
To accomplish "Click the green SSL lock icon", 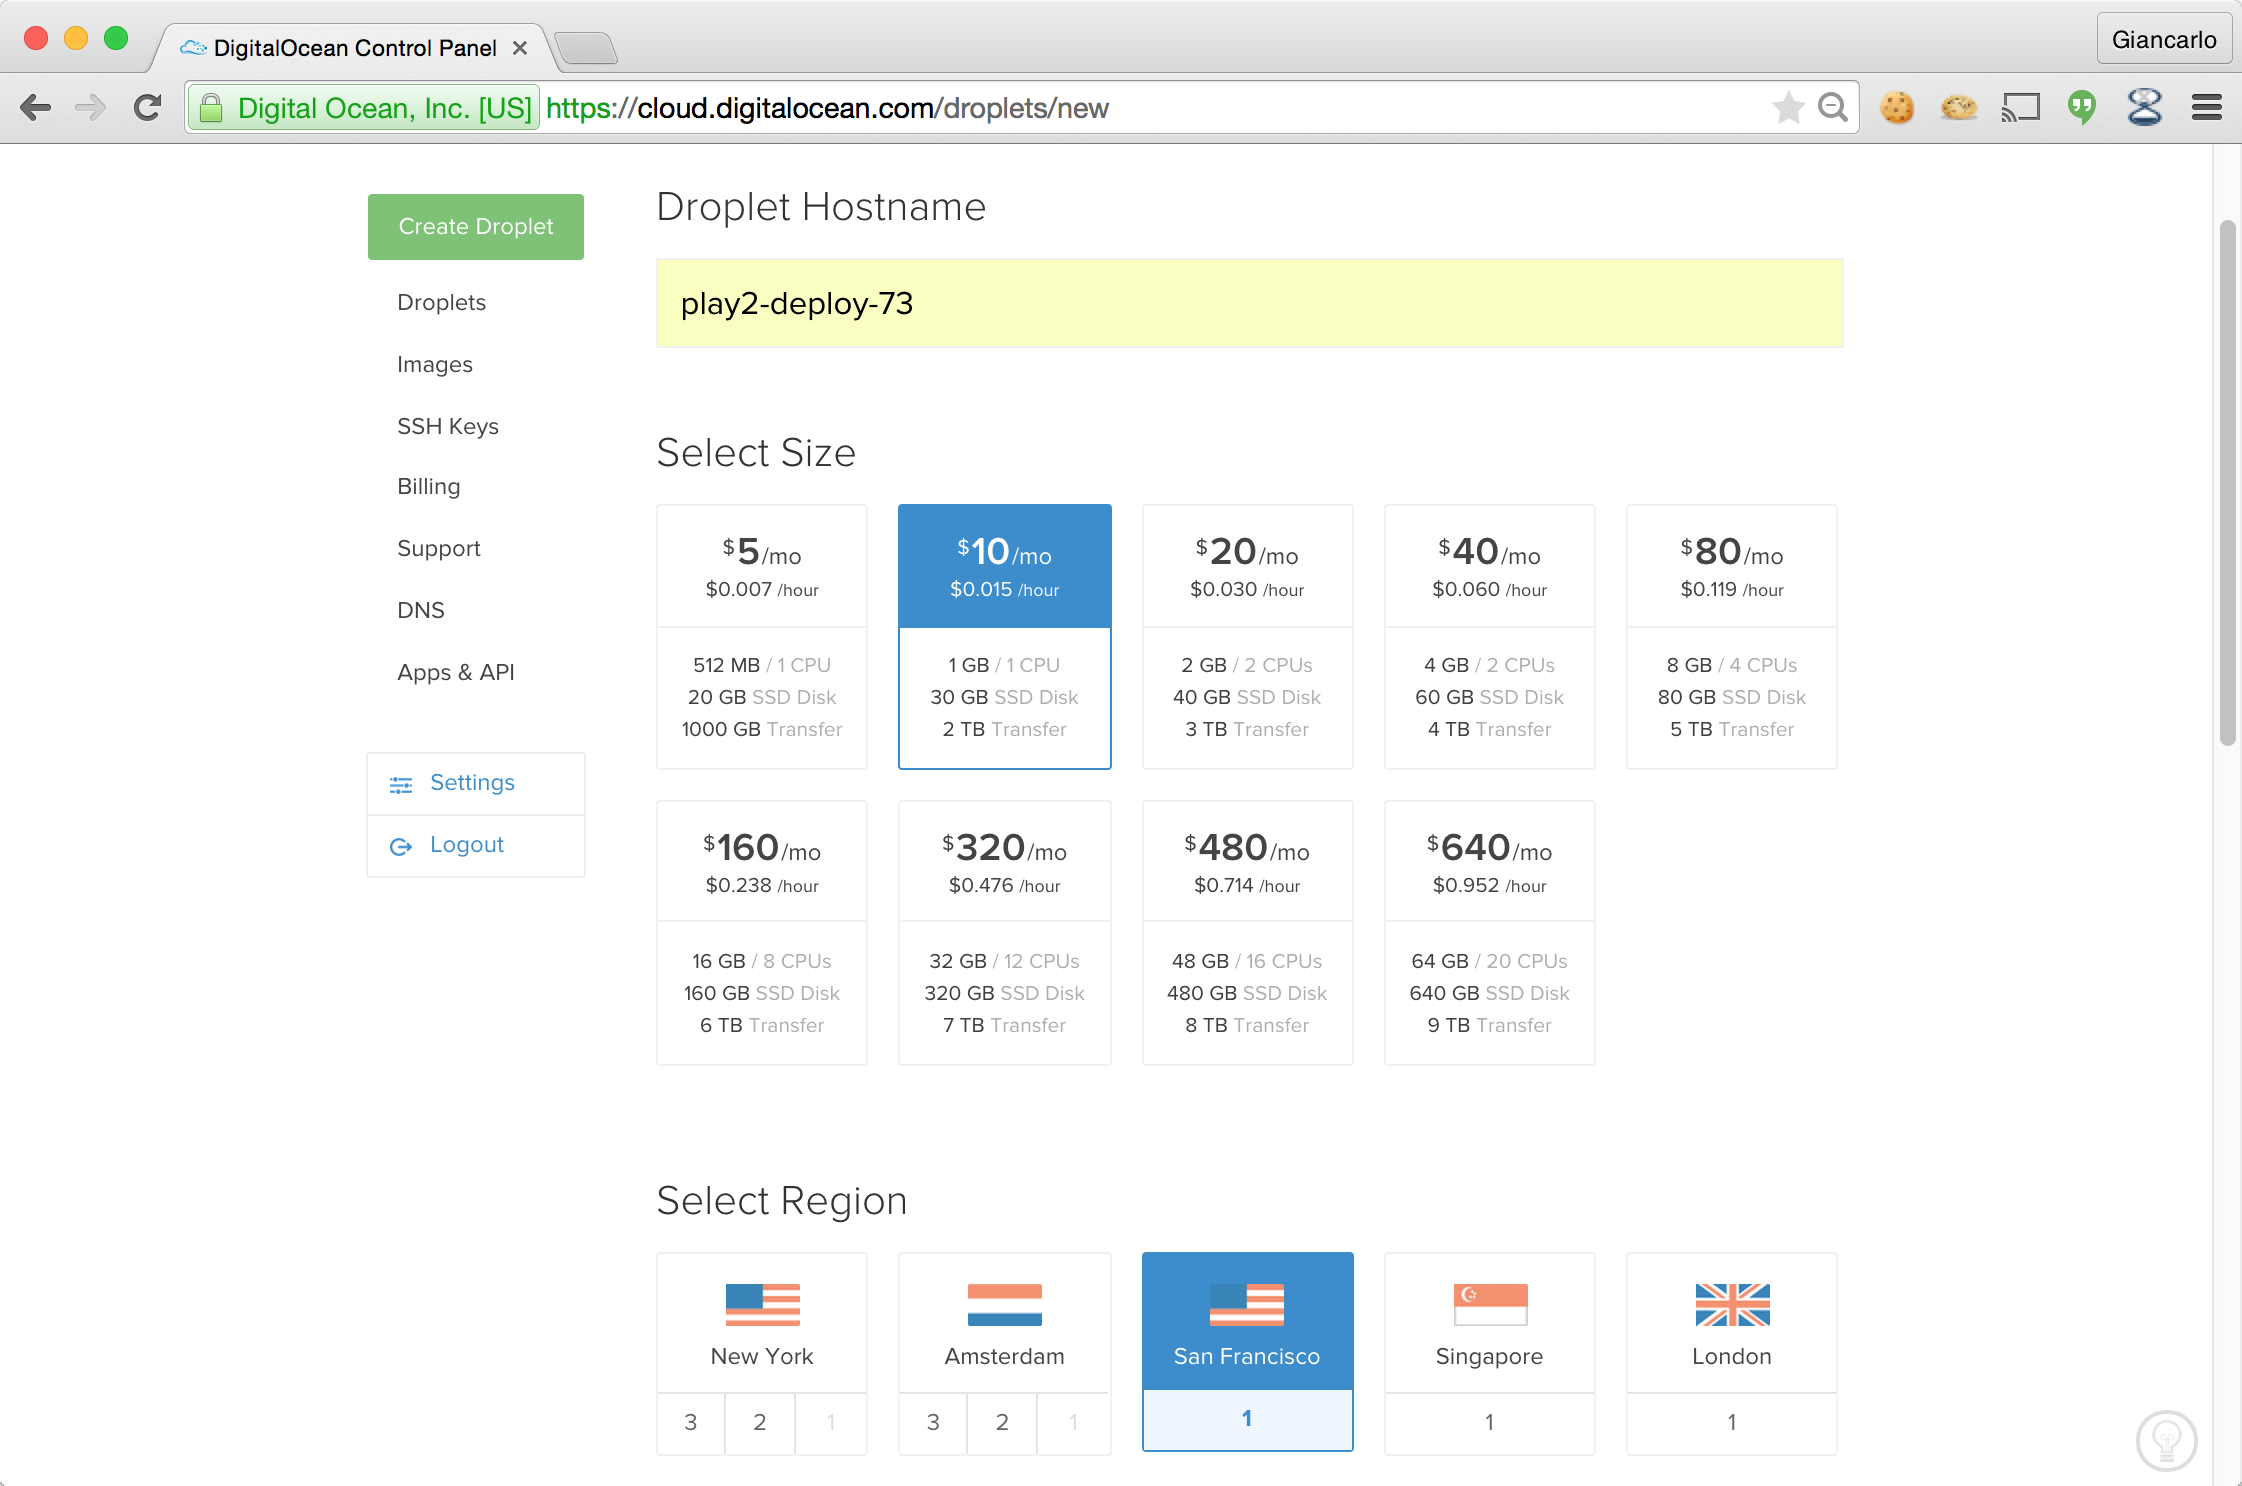I will 211,108.
